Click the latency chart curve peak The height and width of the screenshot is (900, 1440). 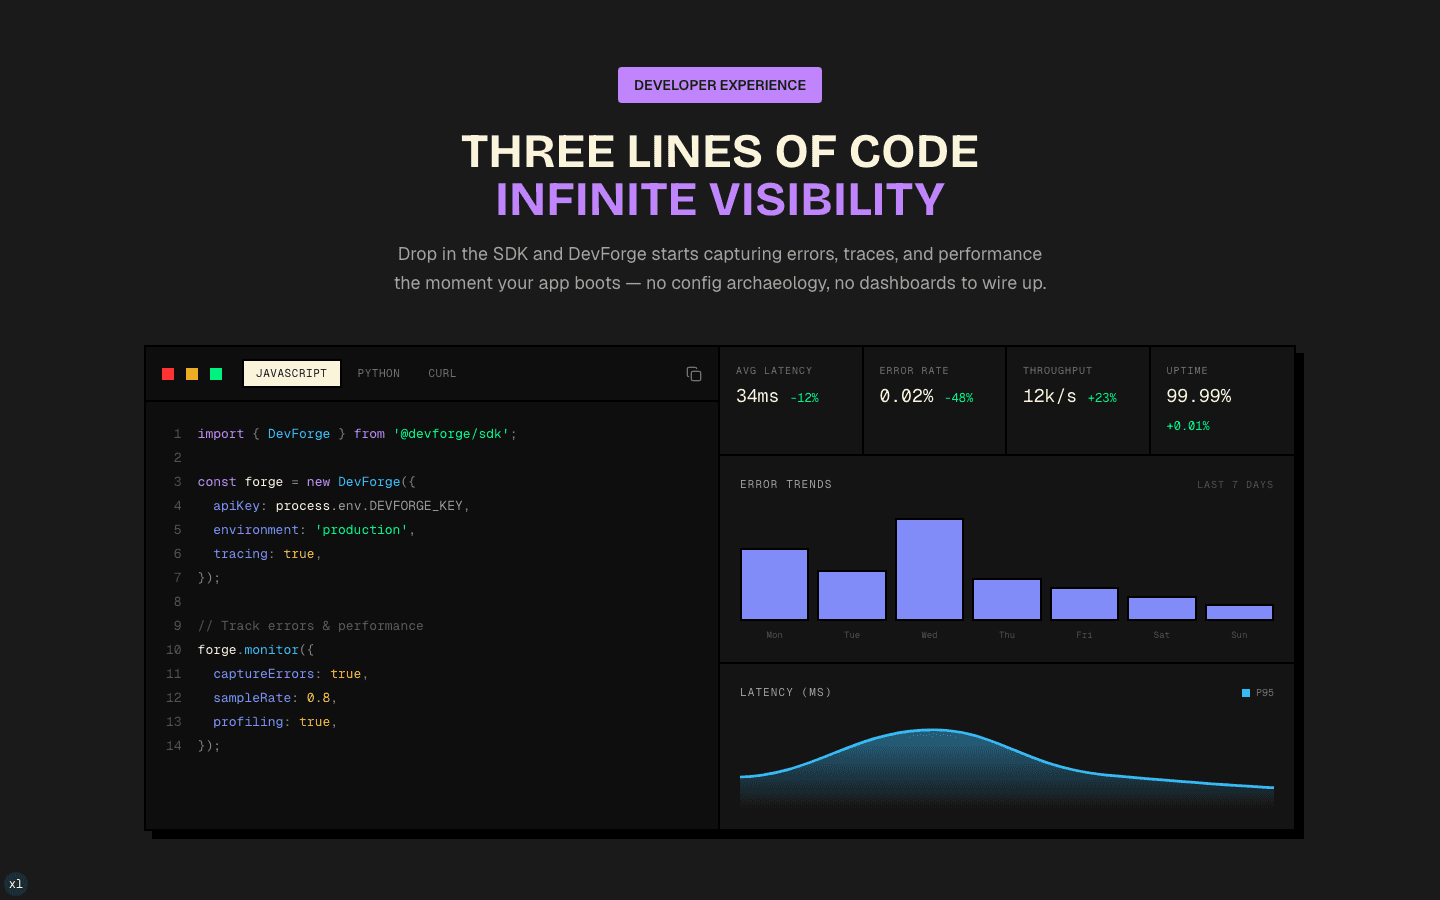pyautogui.click(x=932, y=730)
